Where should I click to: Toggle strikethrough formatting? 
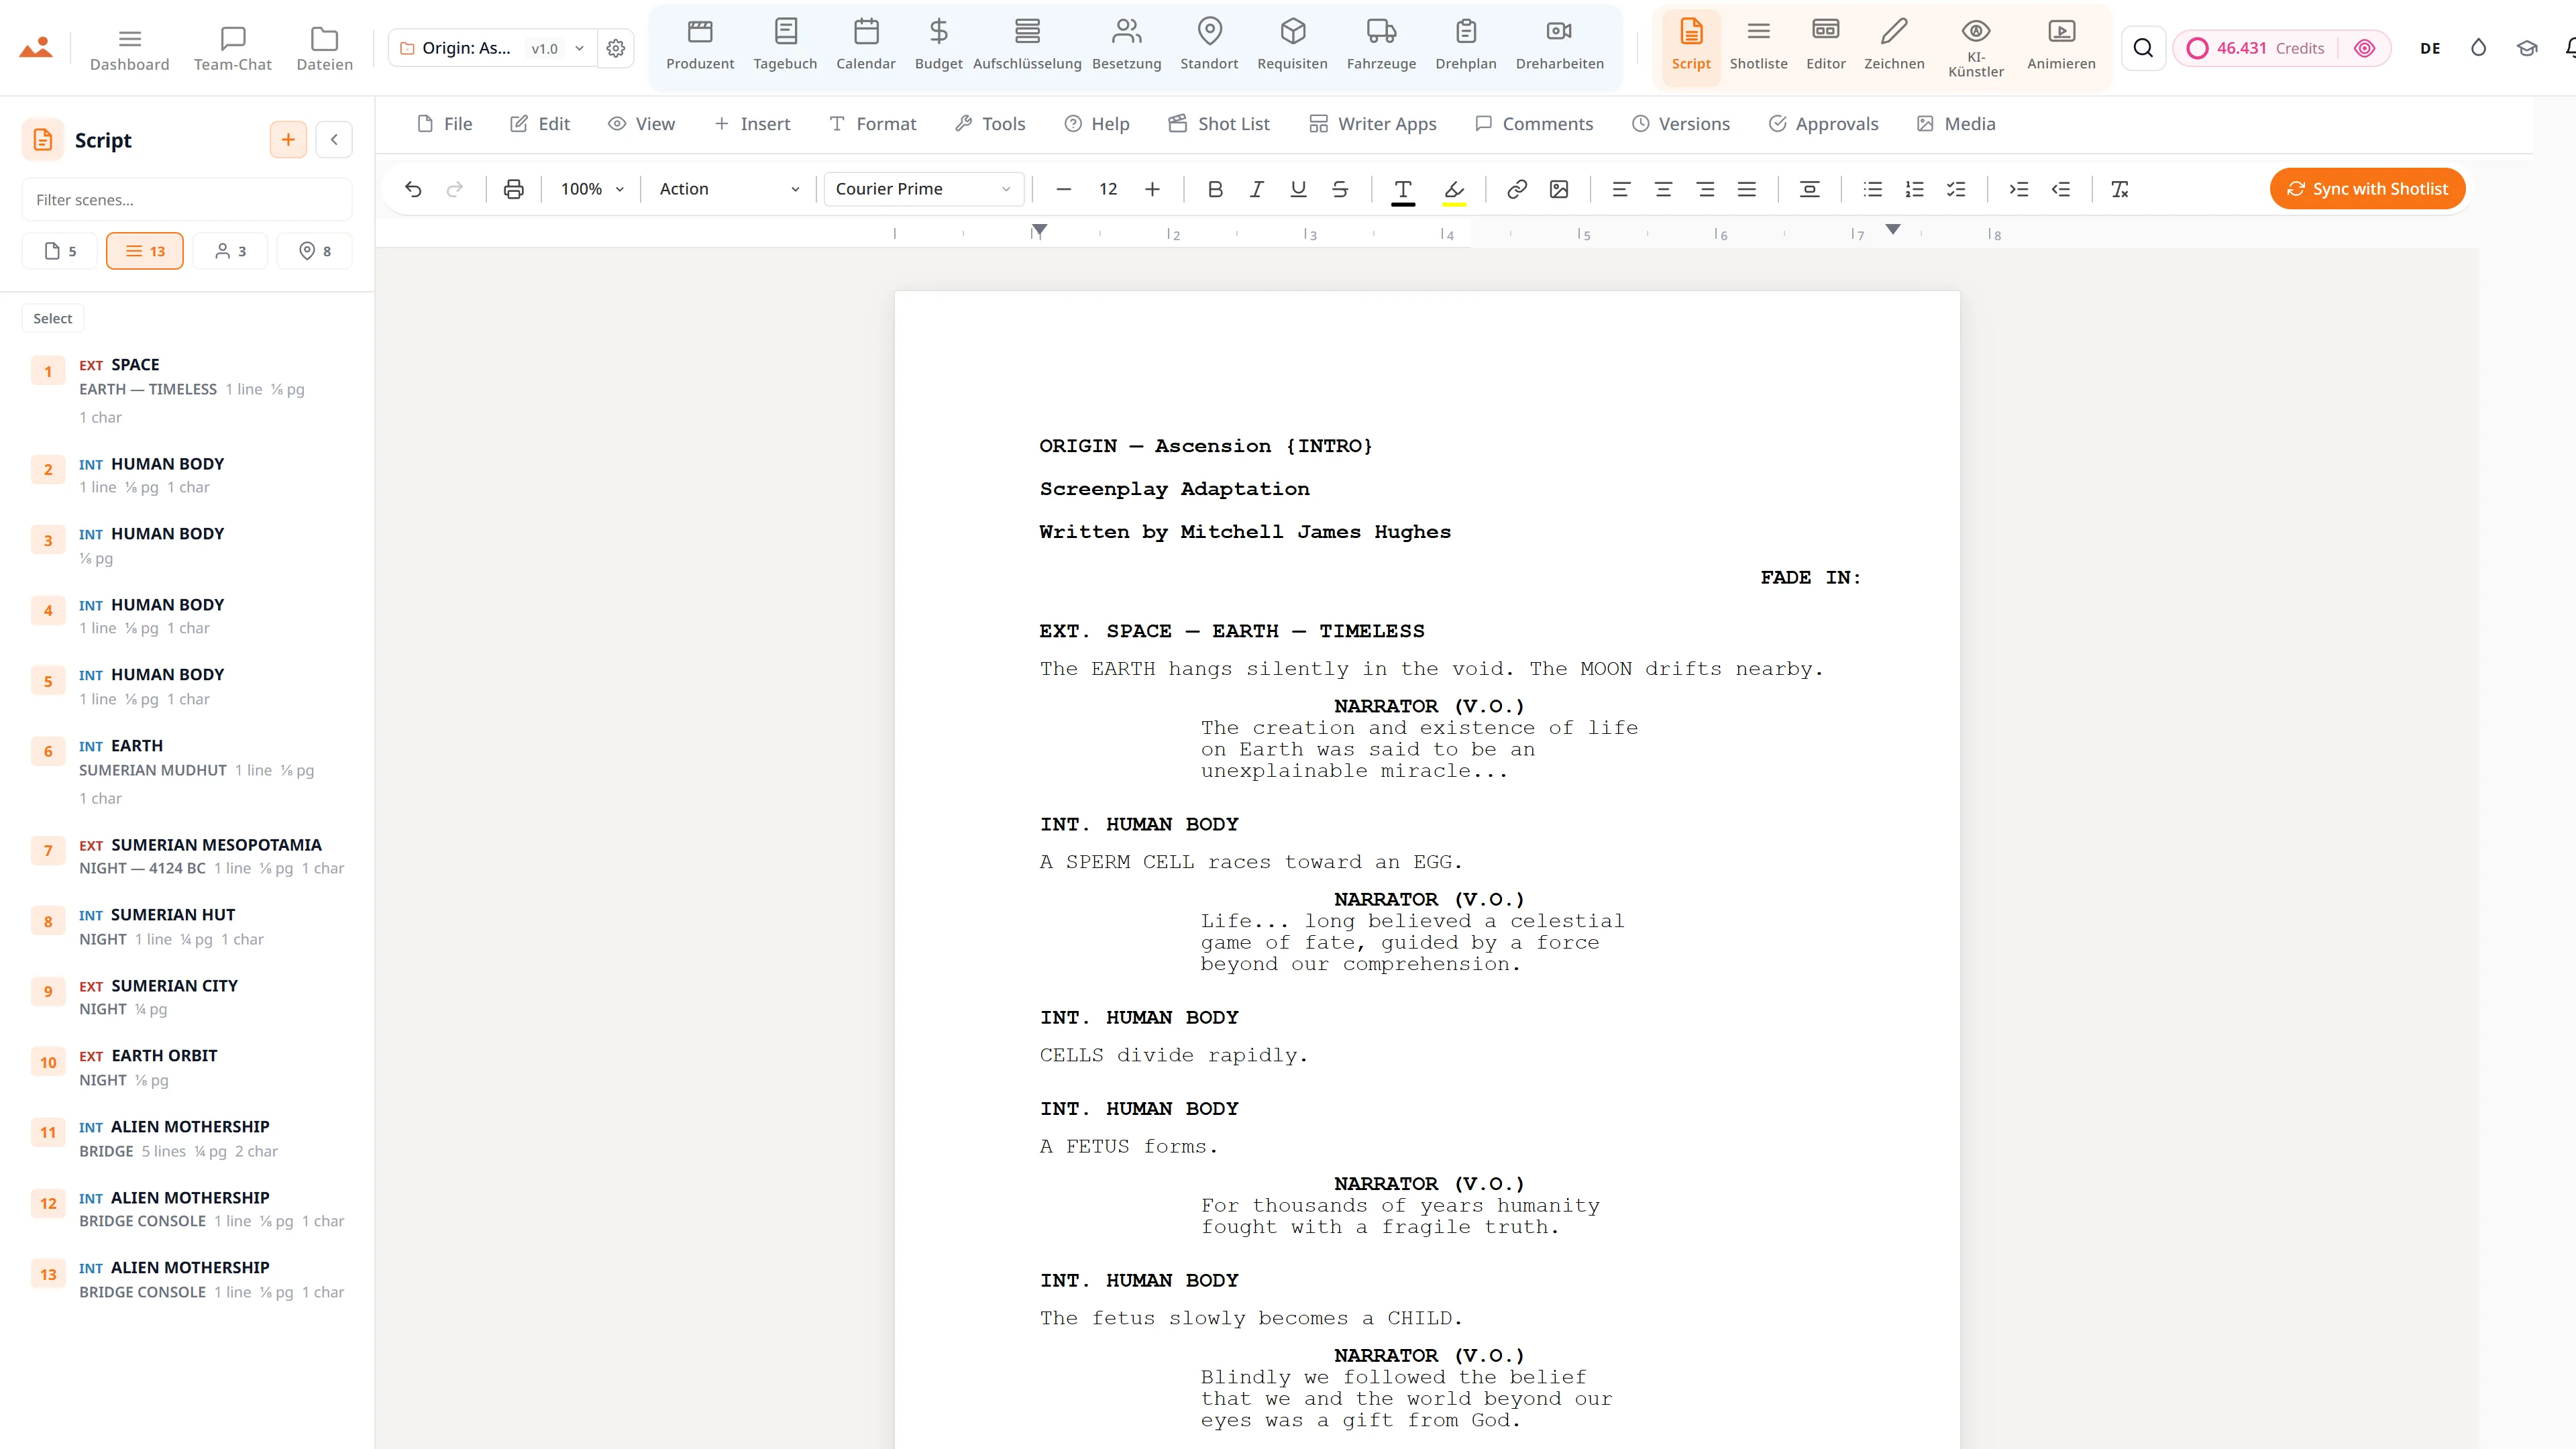pyautogui.click(x=1340, y=189)
